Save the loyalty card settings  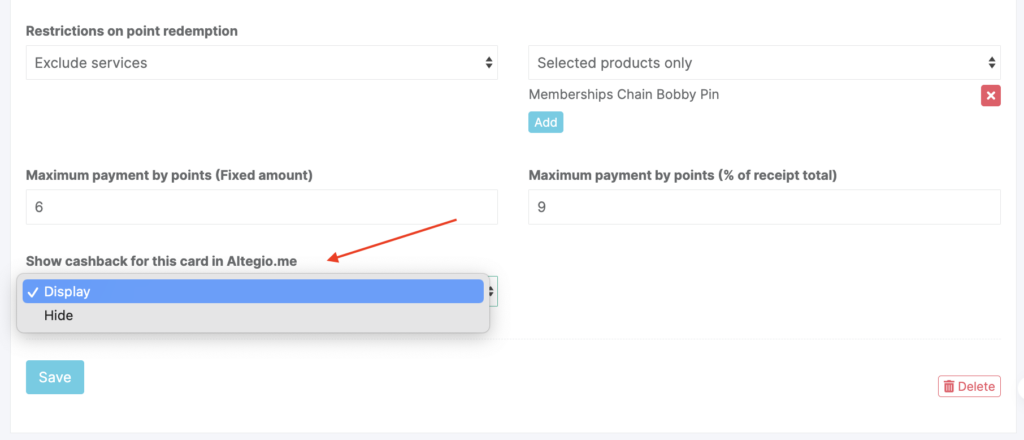coord(54,377)
